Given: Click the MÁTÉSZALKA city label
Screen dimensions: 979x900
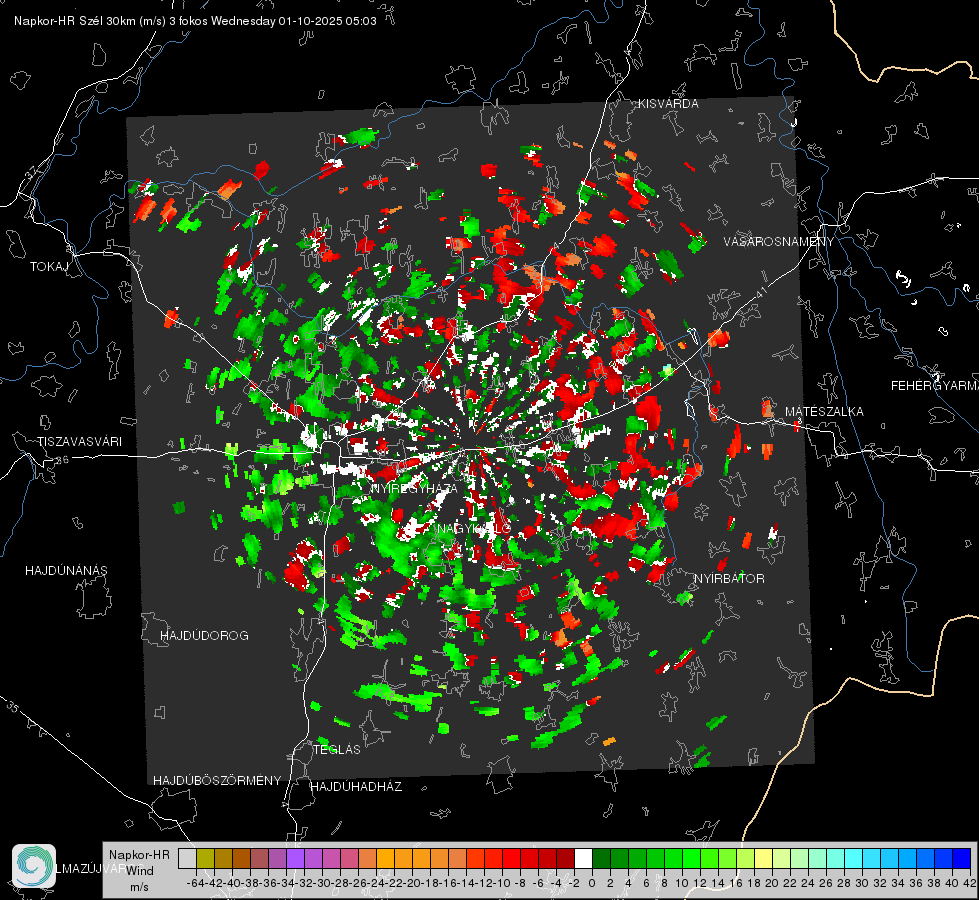Looking at the screenshot, I should (824, 412).
